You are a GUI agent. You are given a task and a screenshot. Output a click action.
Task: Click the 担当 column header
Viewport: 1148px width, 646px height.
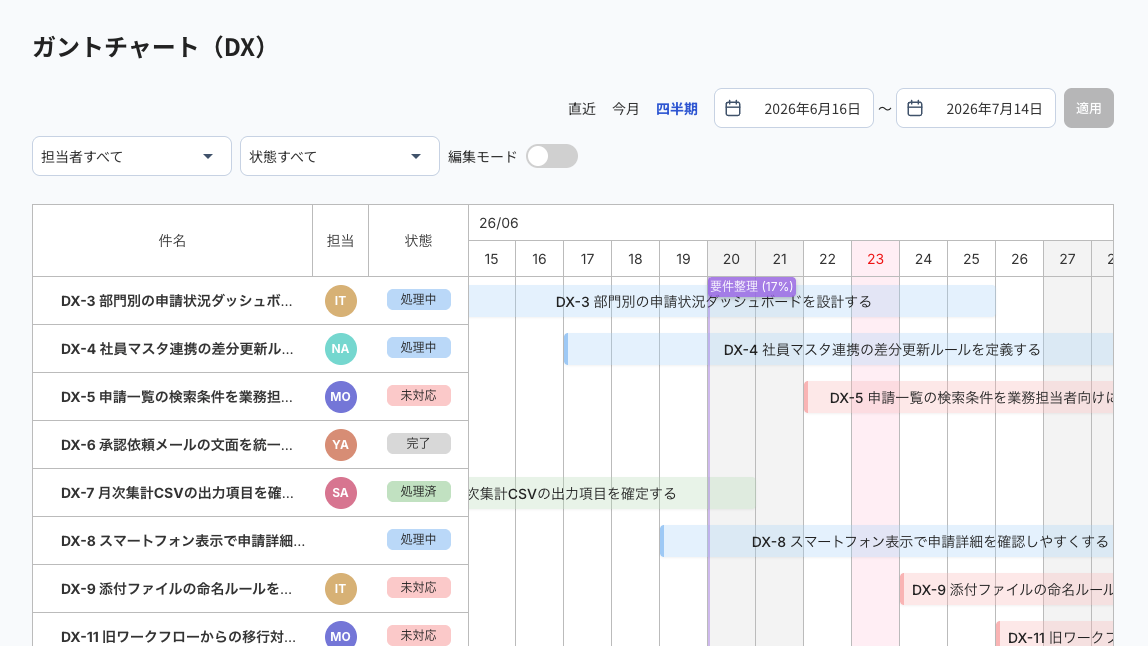340,241
